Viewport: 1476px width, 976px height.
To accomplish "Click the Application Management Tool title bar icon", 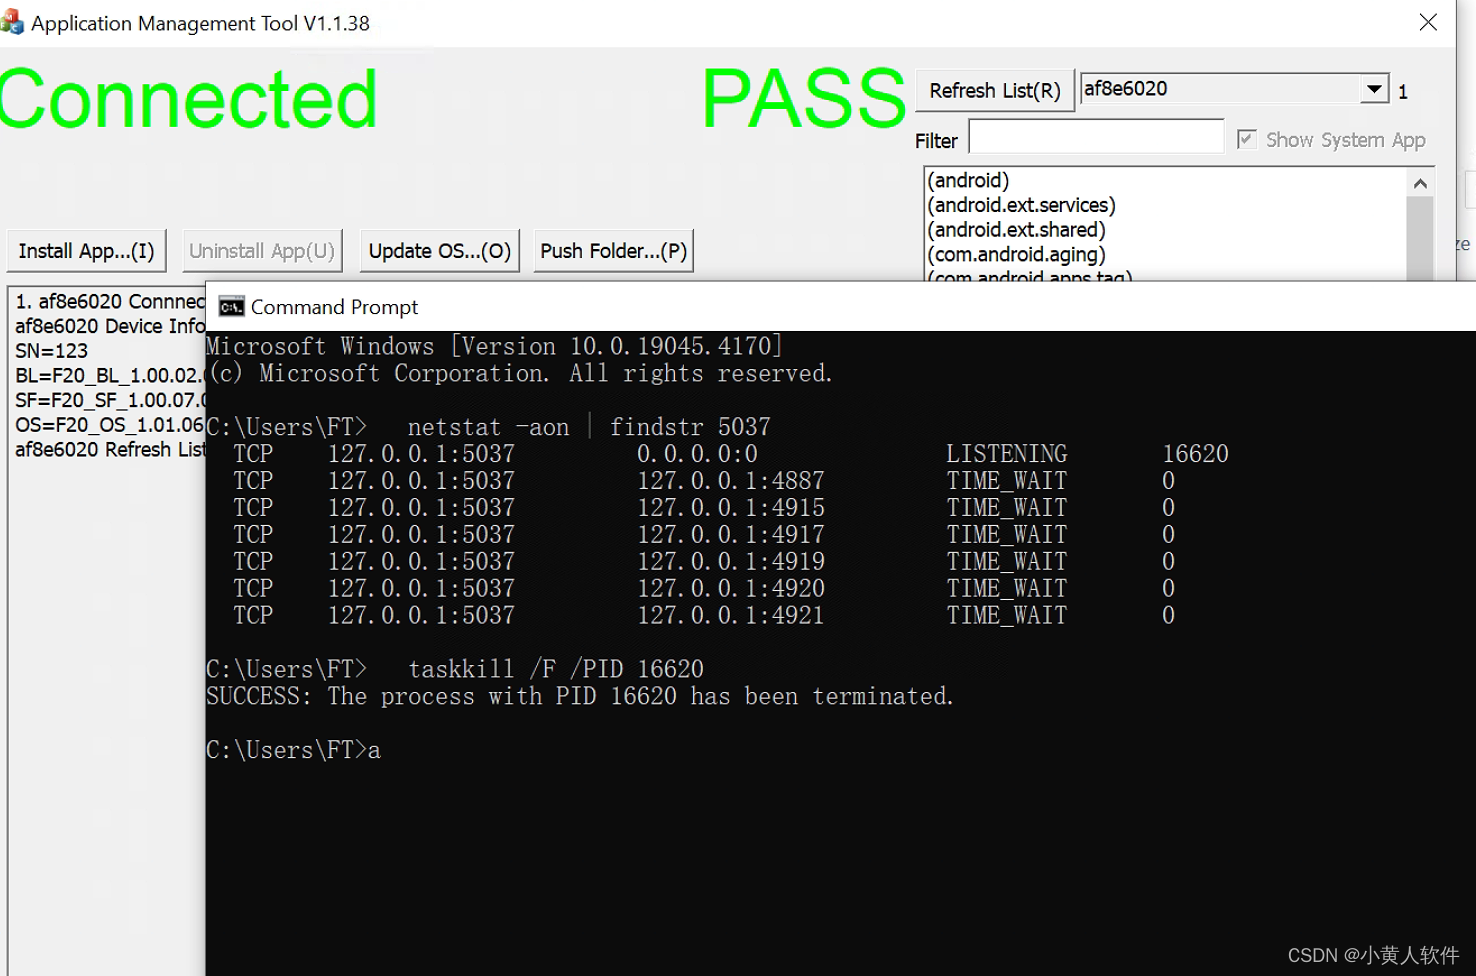I will [x=14, y=22].
